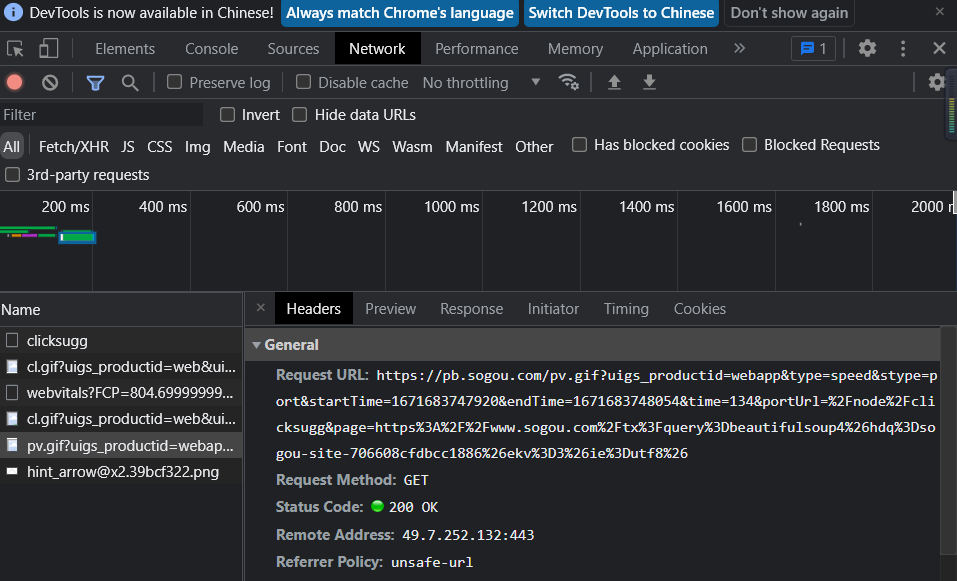Click the Filter text input field

101,115
